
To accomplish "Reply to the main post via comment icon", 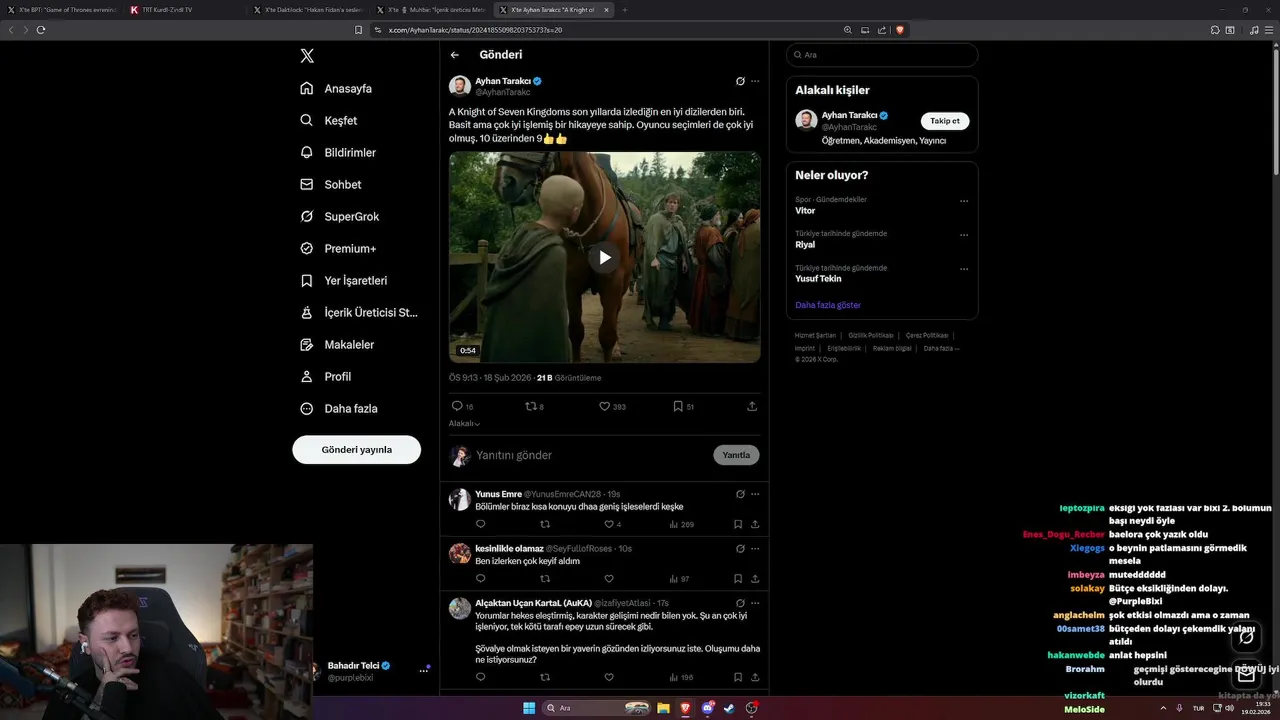I will (457, 406).
